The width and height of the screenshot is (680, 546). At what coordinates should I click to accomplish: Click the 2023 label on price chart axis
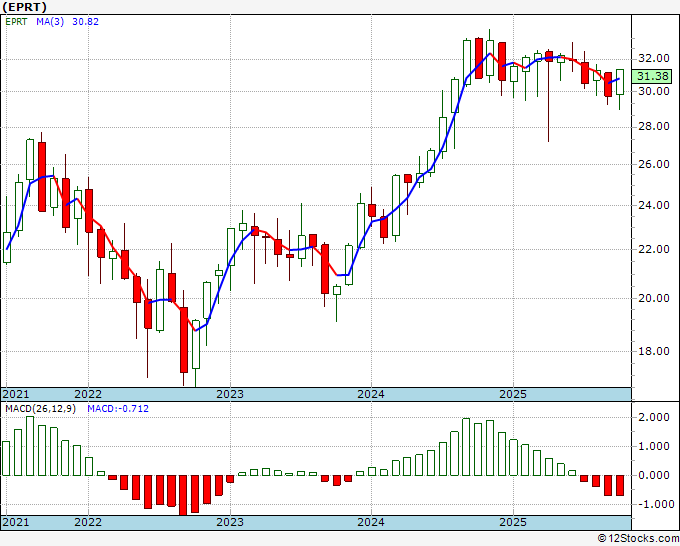230,394
